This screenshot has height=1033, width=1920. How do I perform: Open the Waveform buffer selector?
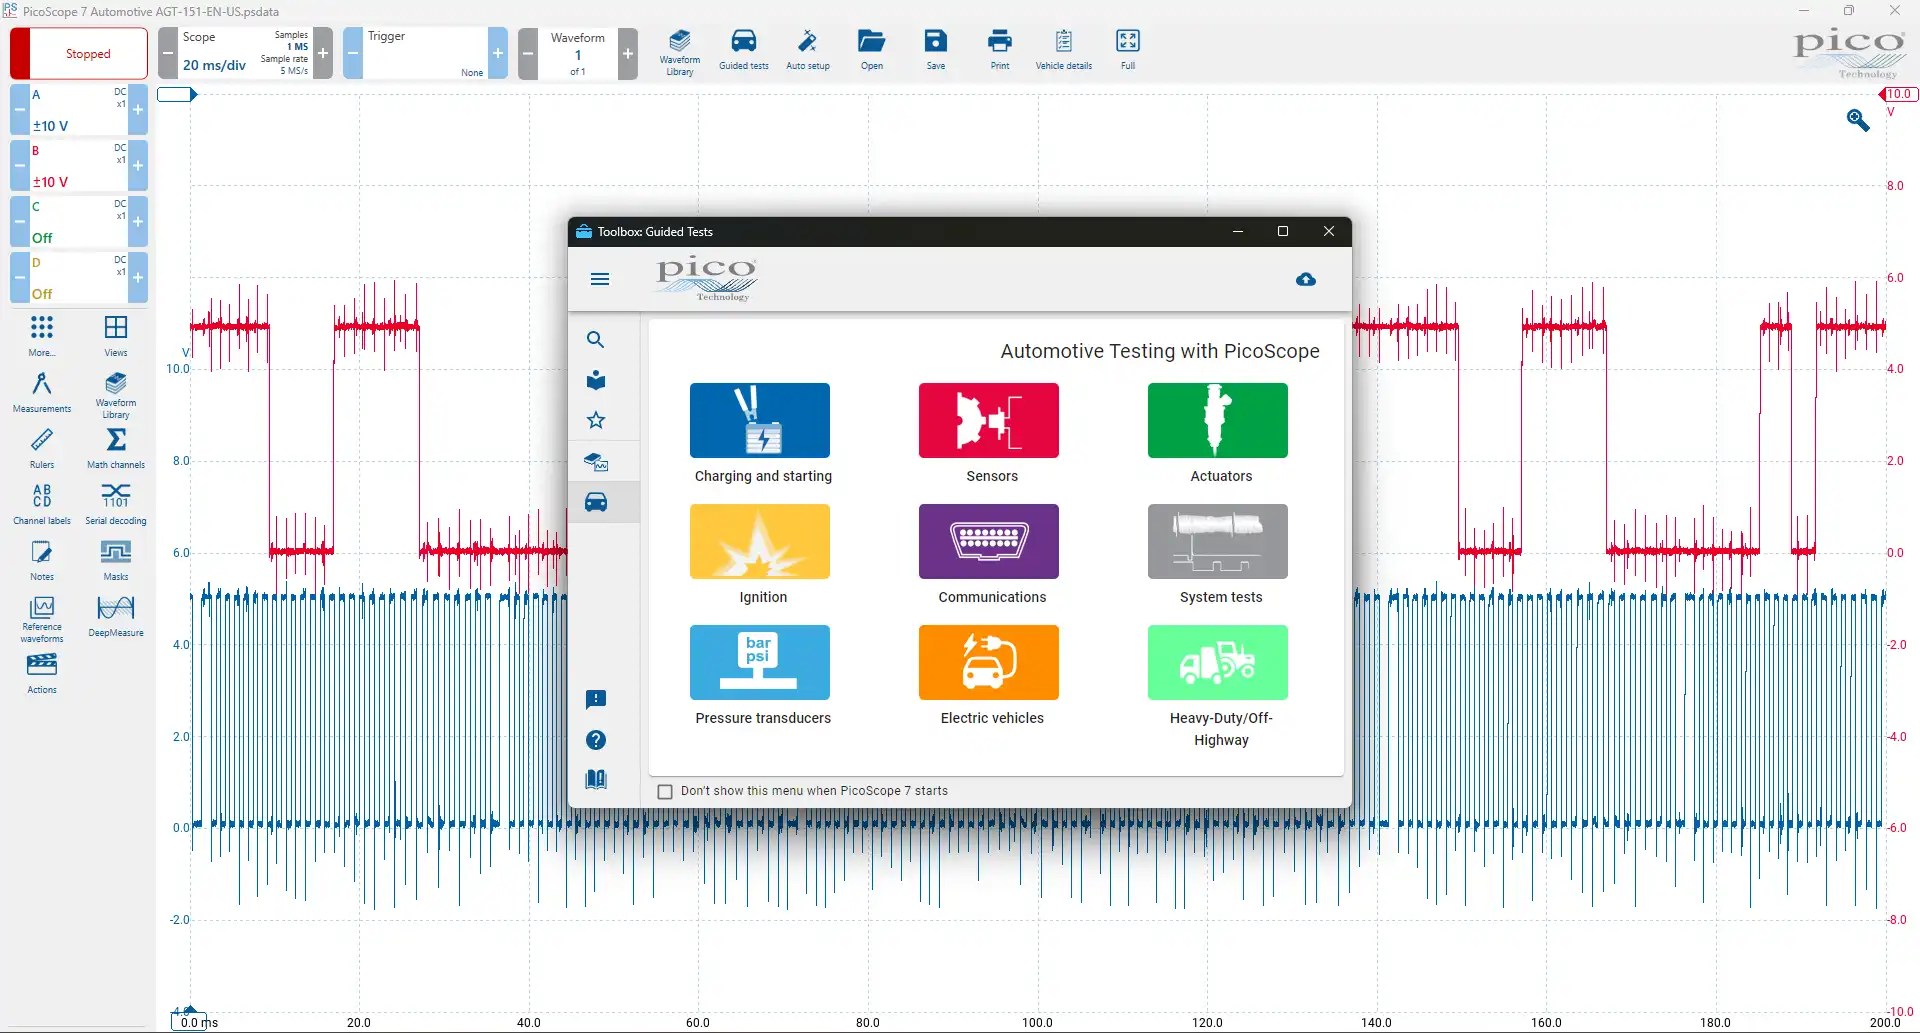tap(578, 53)
